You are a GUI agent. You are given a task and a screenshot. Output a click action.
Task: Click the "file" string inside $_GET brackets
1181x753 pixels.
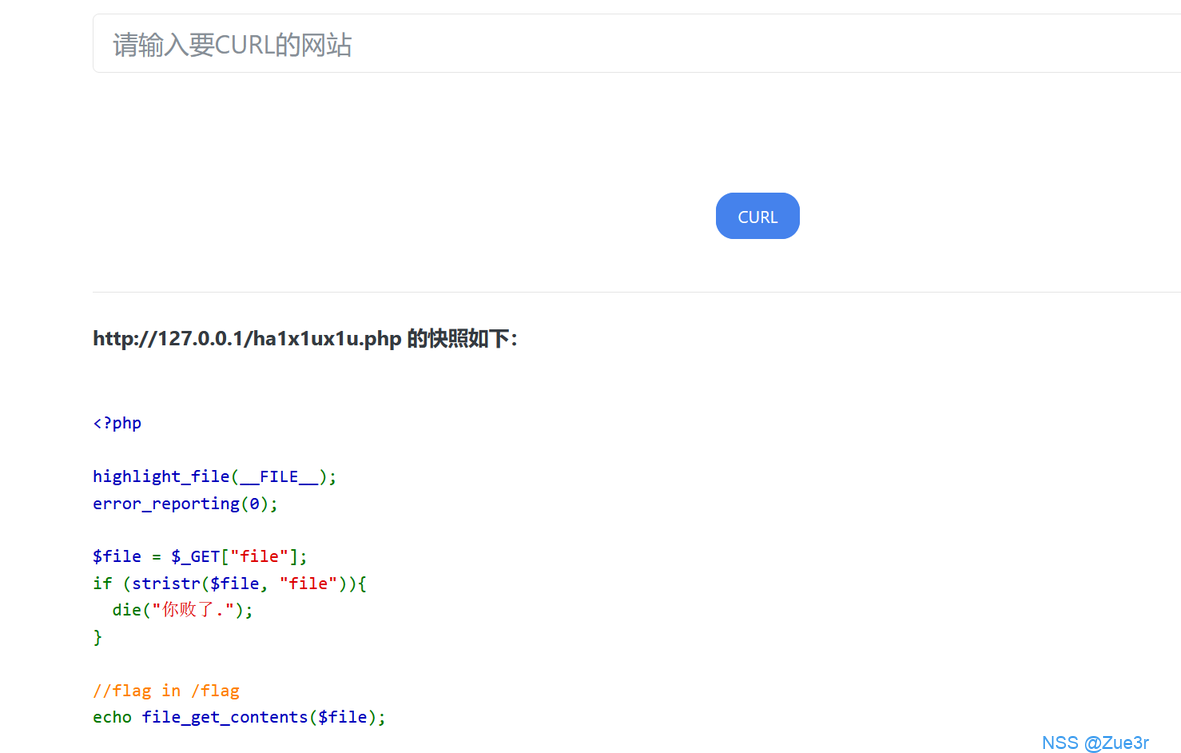[259, 557]
